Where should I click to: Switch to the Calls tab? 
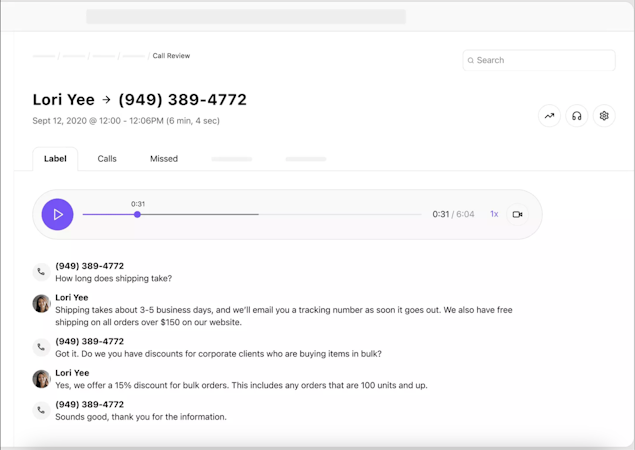[x=107, y=159]
